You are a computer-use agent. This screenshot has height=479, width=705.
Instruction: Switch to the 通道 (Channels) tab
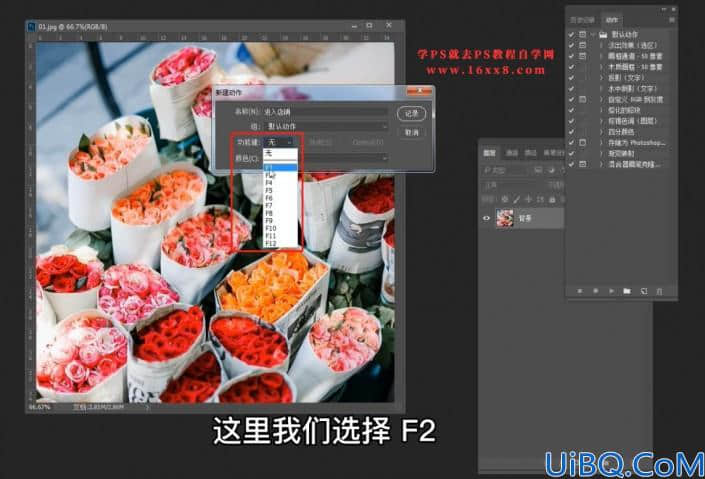[x=512, y=153]
